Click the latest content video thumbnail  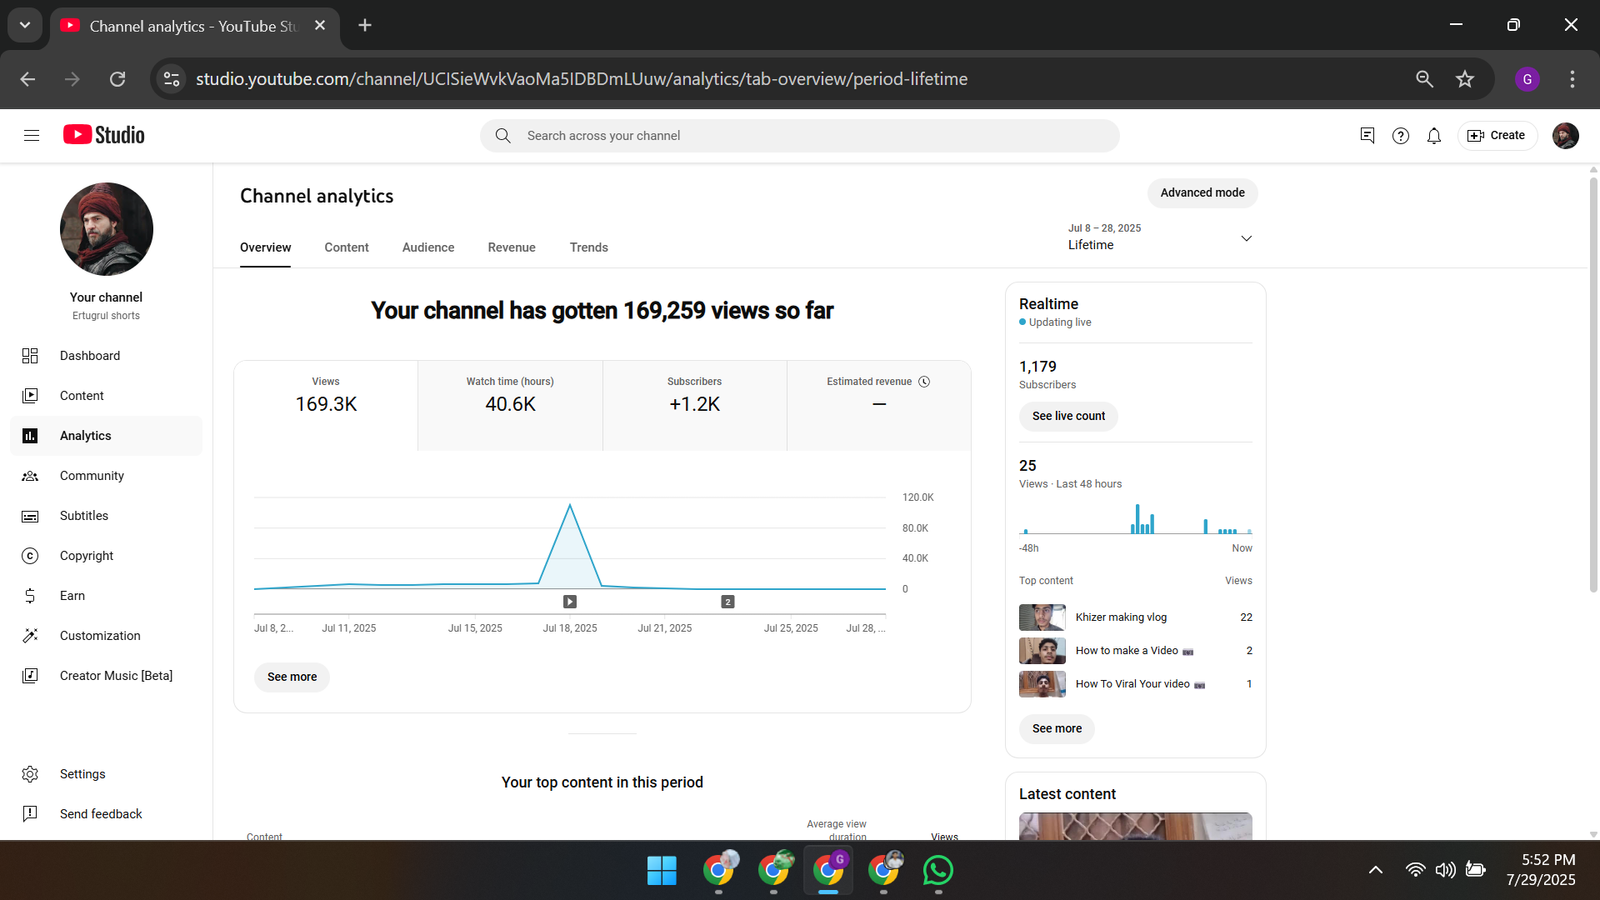click(x=1135, y=826)
